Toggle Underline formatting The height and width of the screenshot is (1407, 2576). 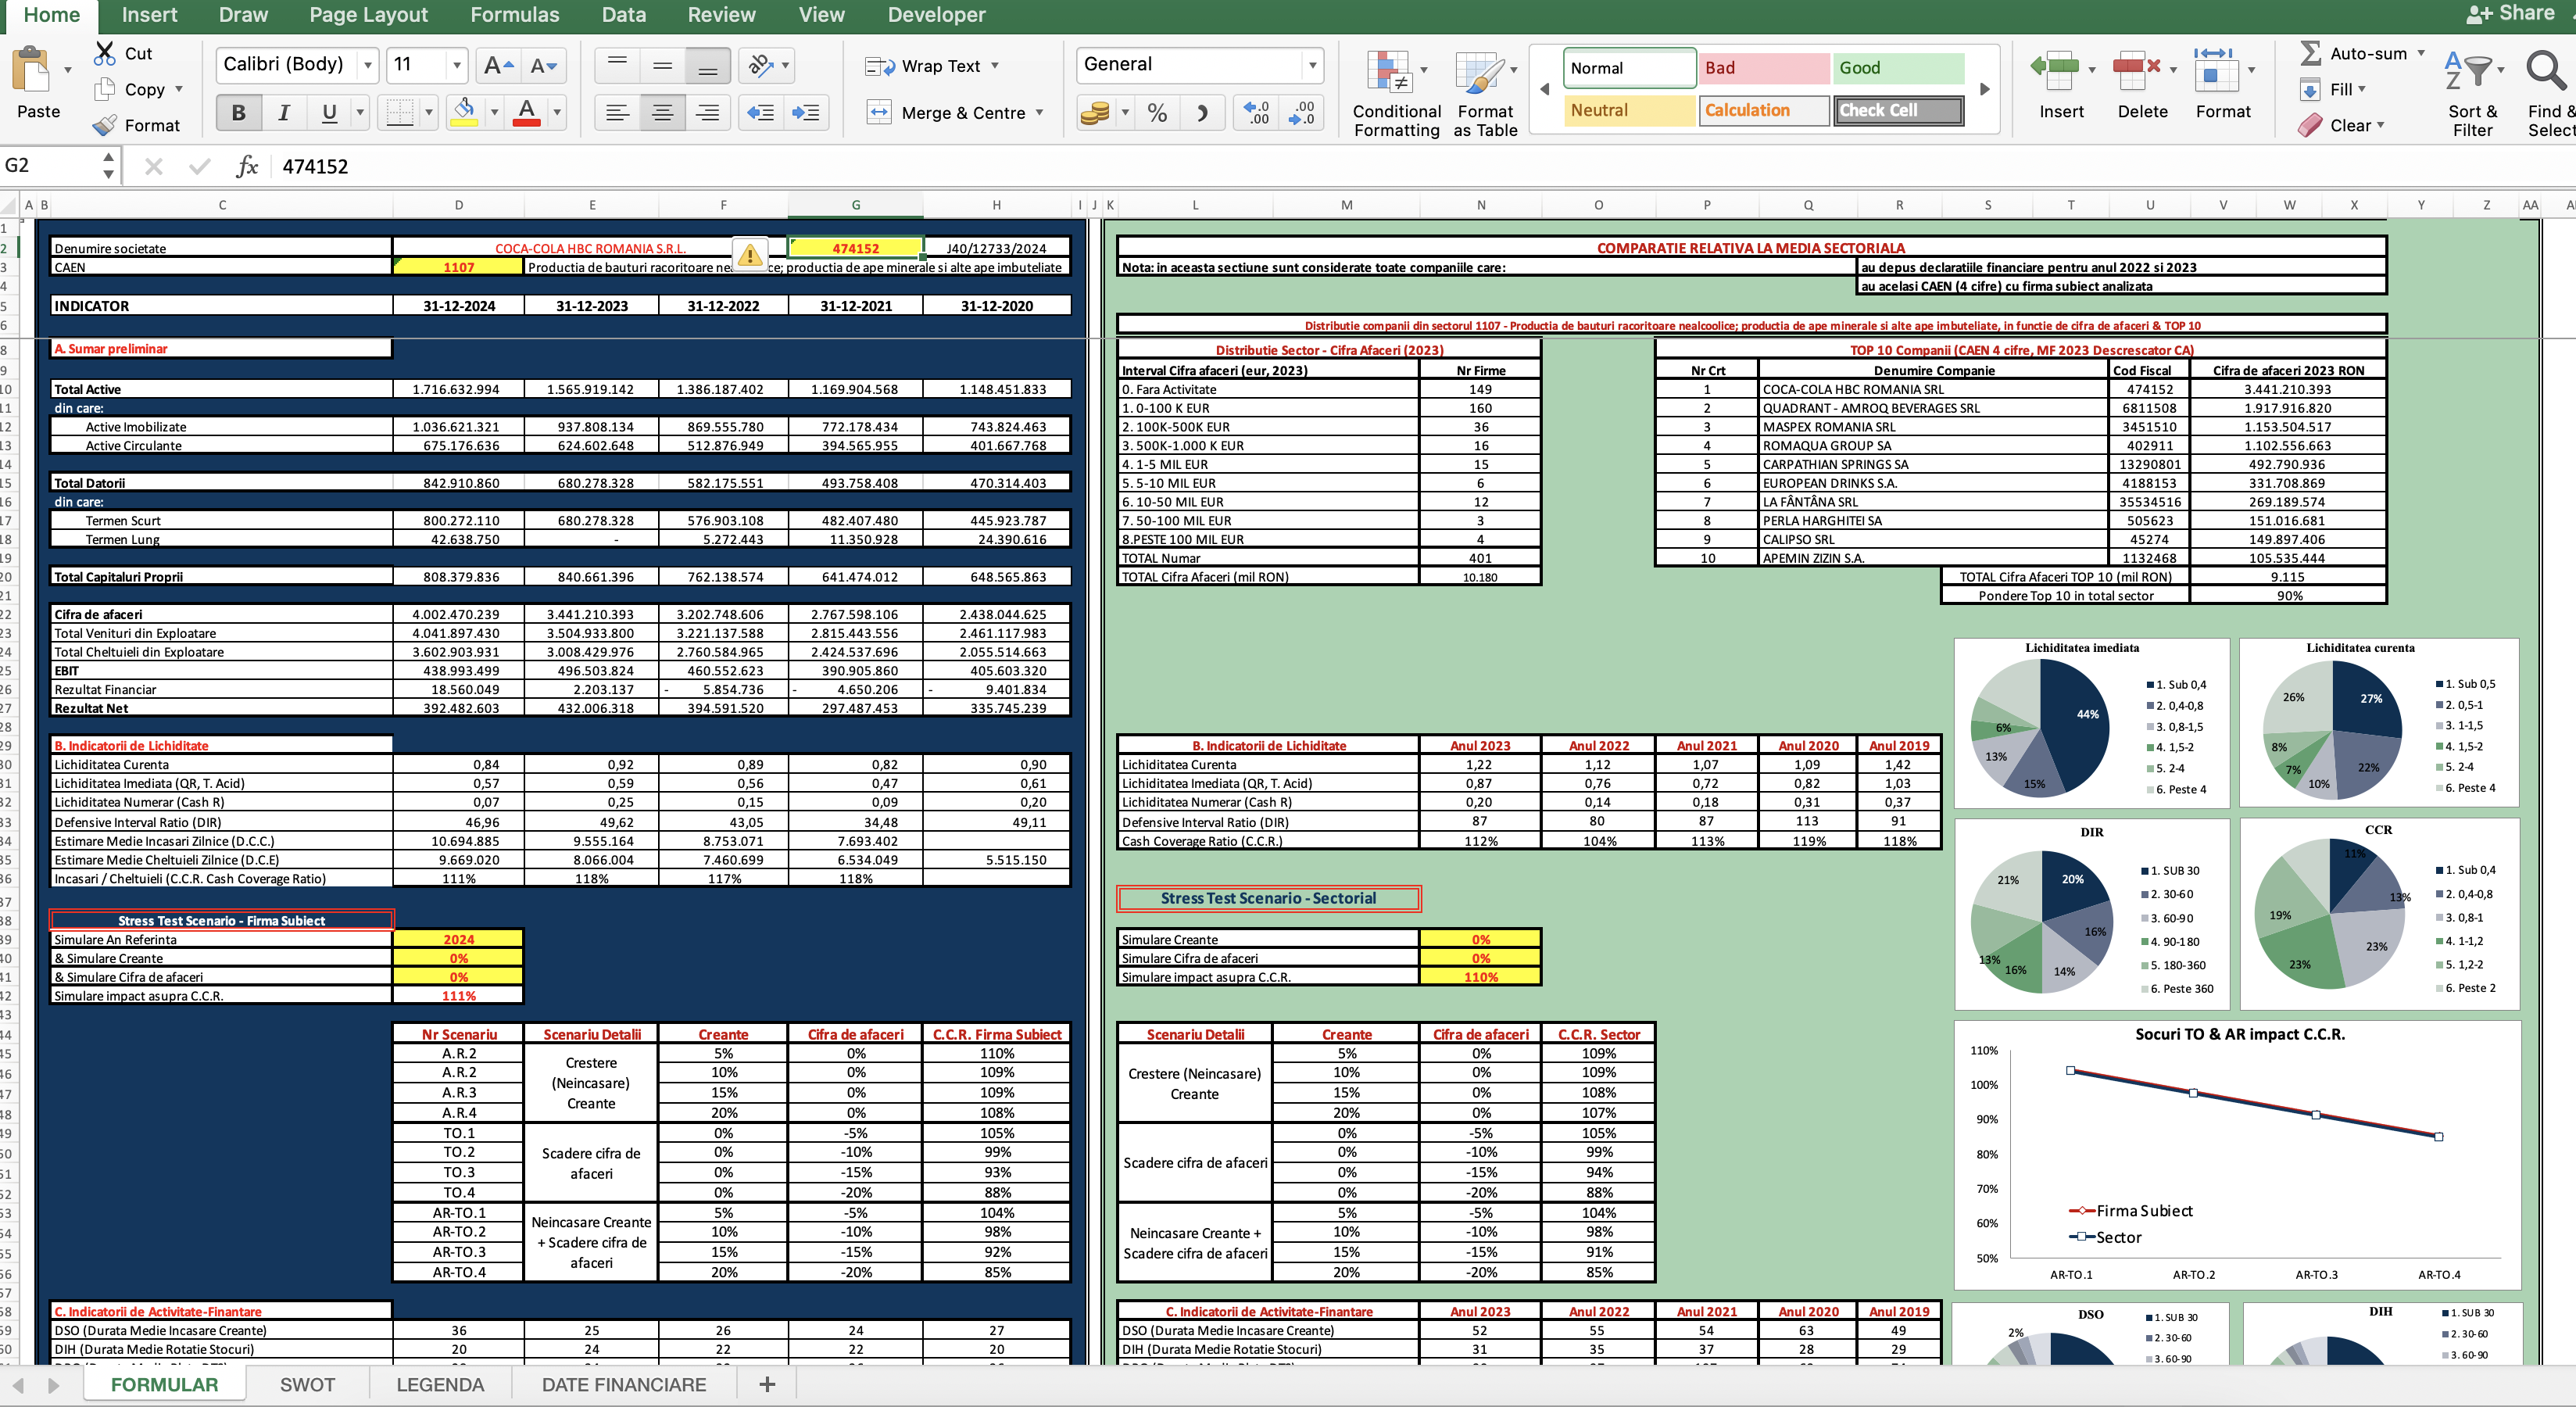click(329, 112)
